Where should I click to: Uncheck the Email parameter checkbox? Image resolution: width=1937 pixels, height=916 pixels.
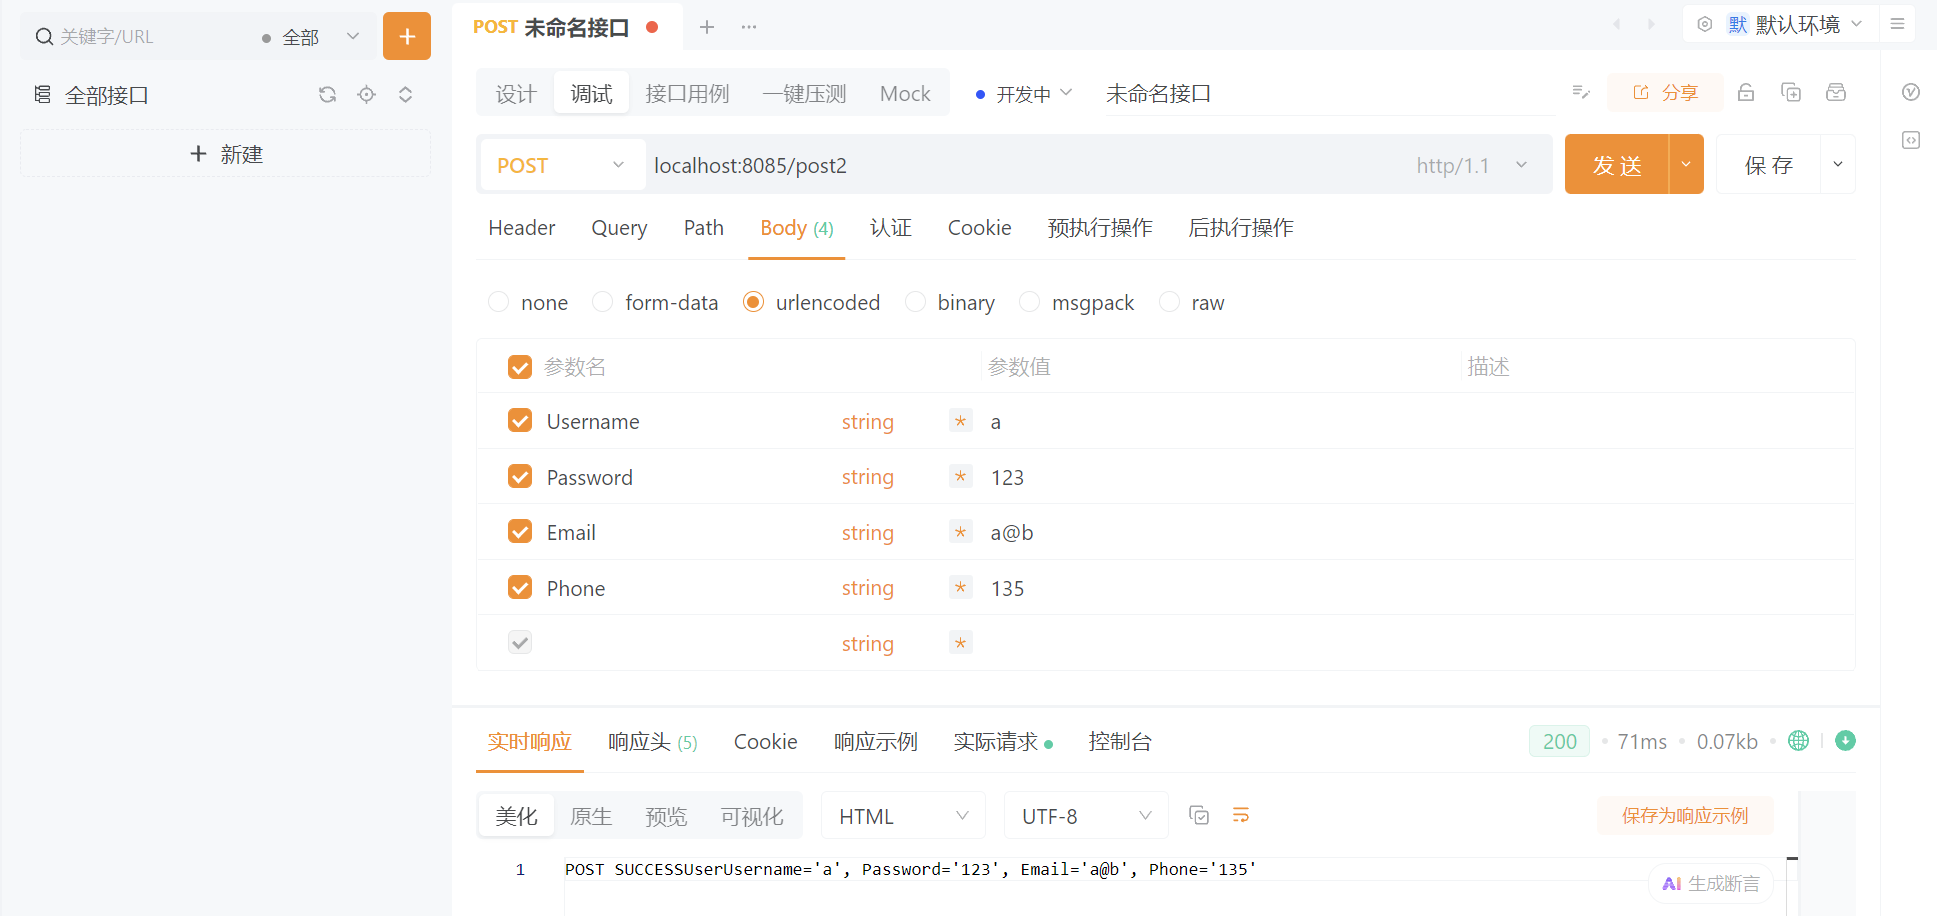click(520, 532)
